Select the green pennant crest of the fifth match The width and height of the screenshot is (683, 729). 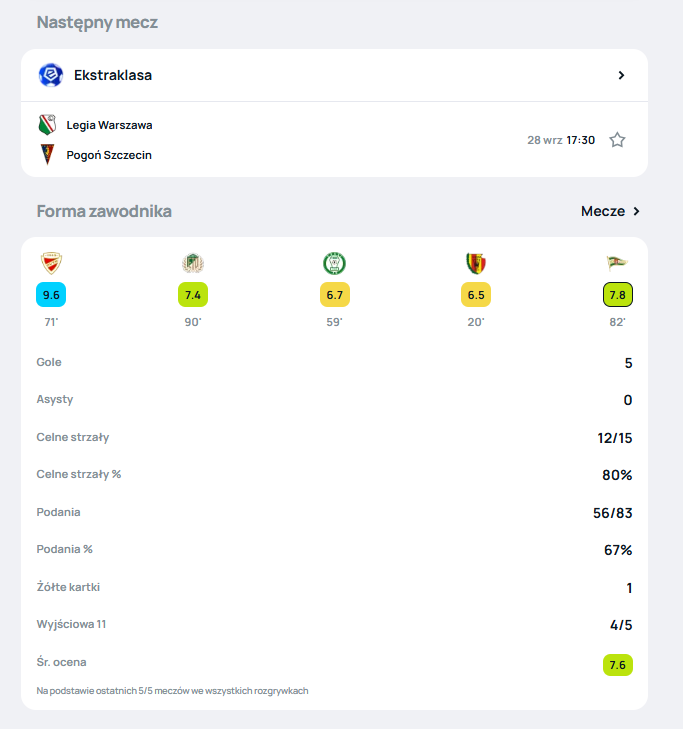point(617,263)
